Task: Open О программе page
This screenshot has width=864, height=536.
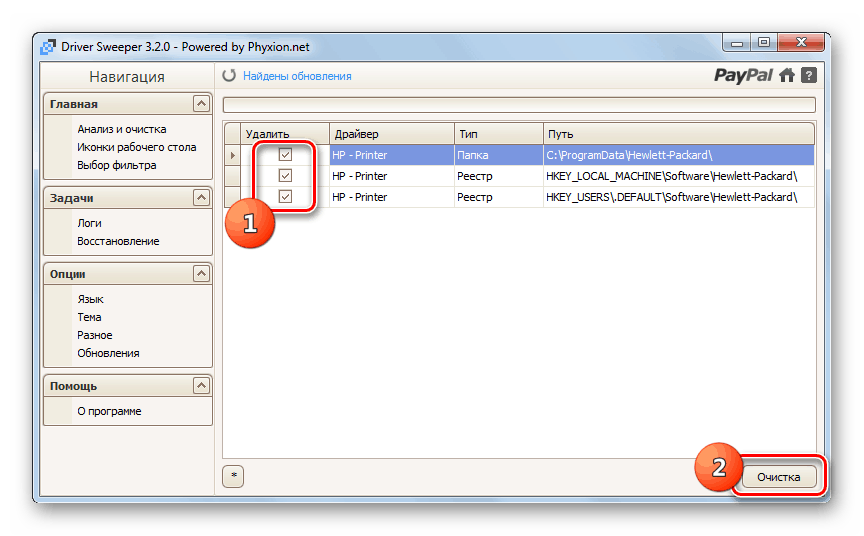Action: click(x=109, y=411)
